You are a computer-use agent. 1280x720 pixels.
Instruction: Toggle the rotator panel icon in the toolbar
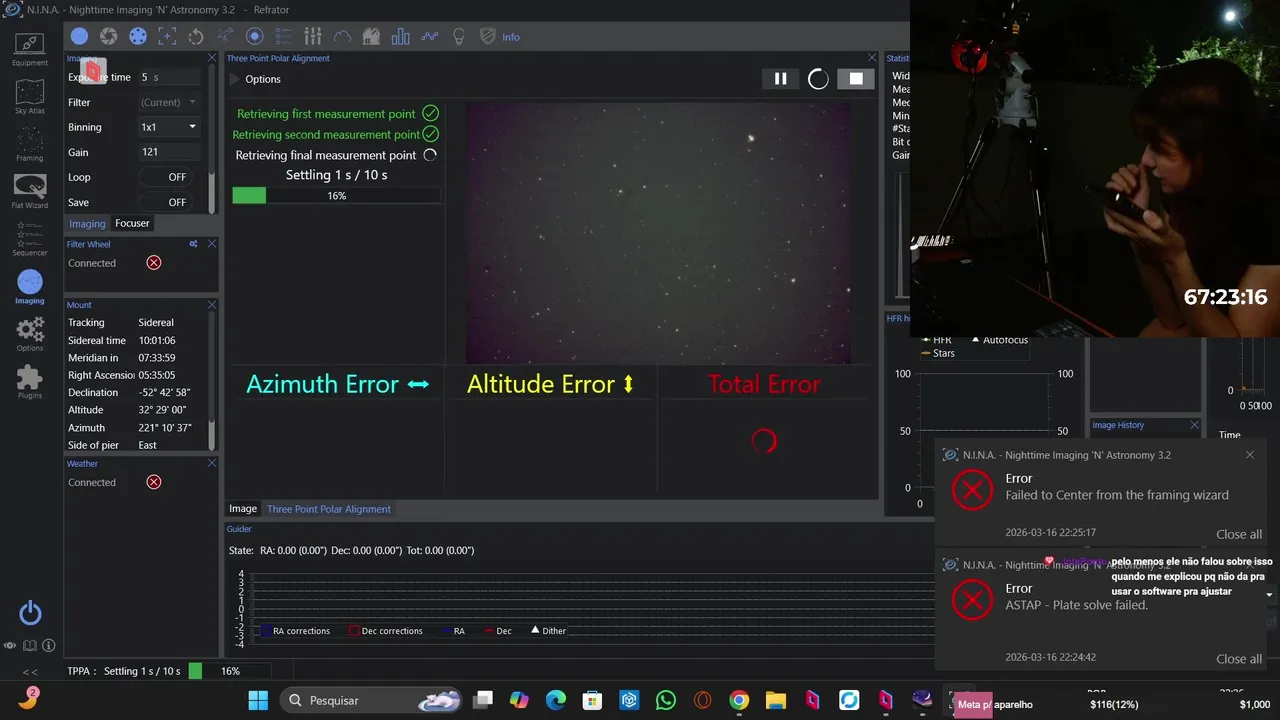pos(196,37)
